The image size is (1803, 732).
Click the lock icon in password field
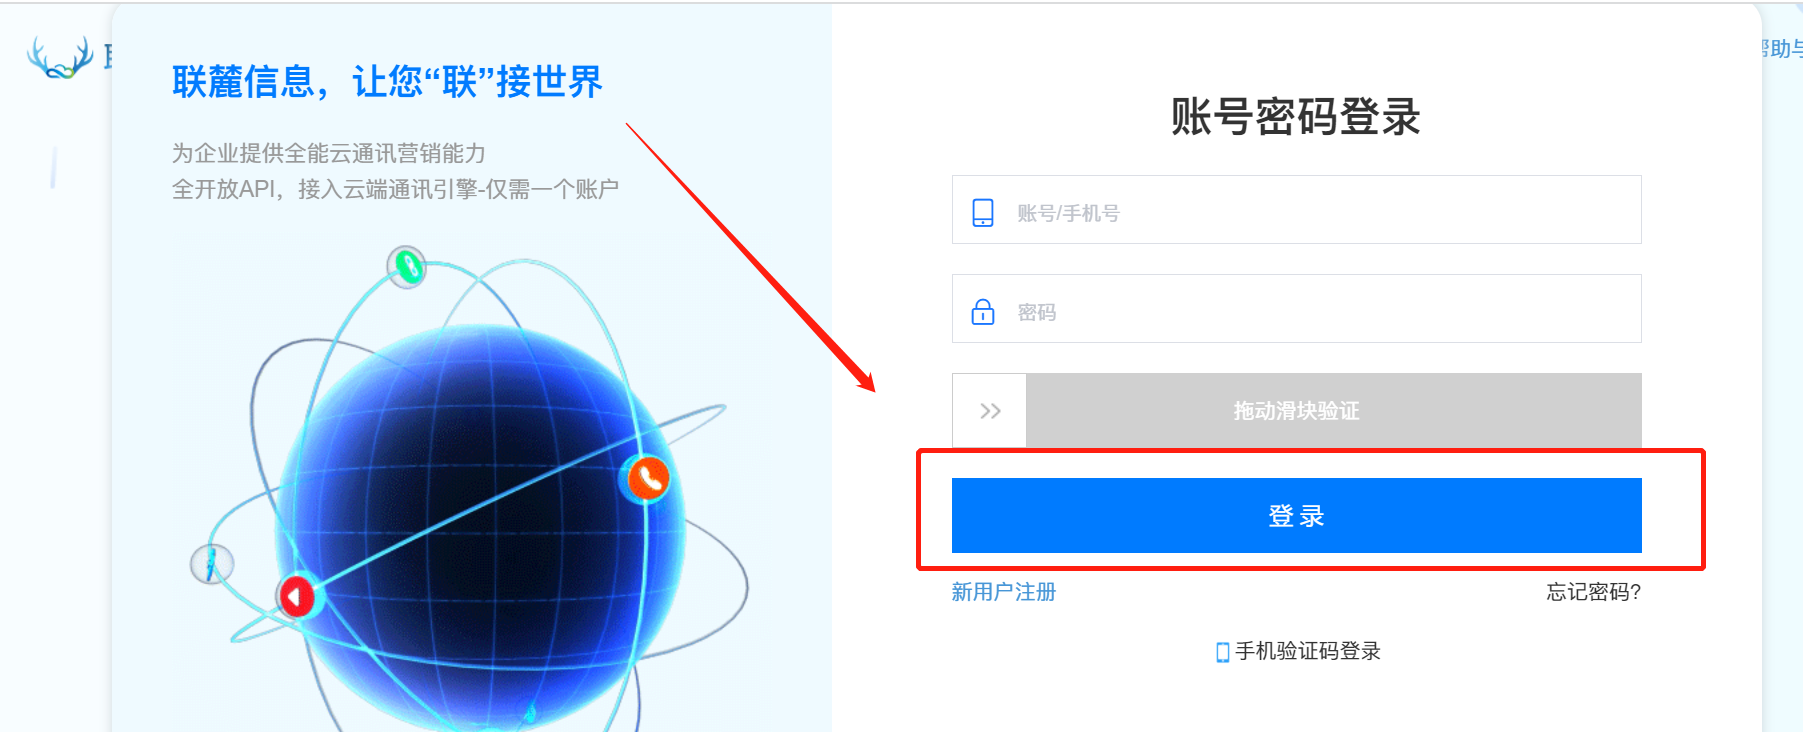(x=983, y=311)
